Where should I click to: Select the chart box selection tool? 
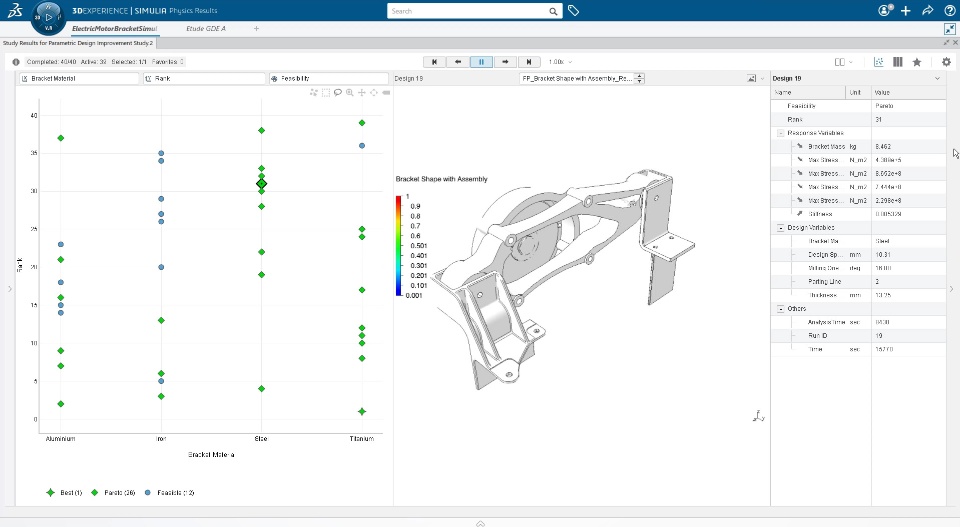click(326, 92)
